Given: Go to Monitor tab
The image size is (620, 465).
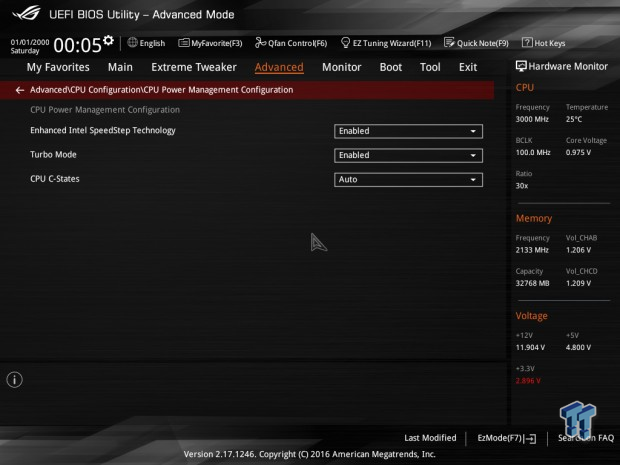Looking at the screenshot, I should 342,67.
